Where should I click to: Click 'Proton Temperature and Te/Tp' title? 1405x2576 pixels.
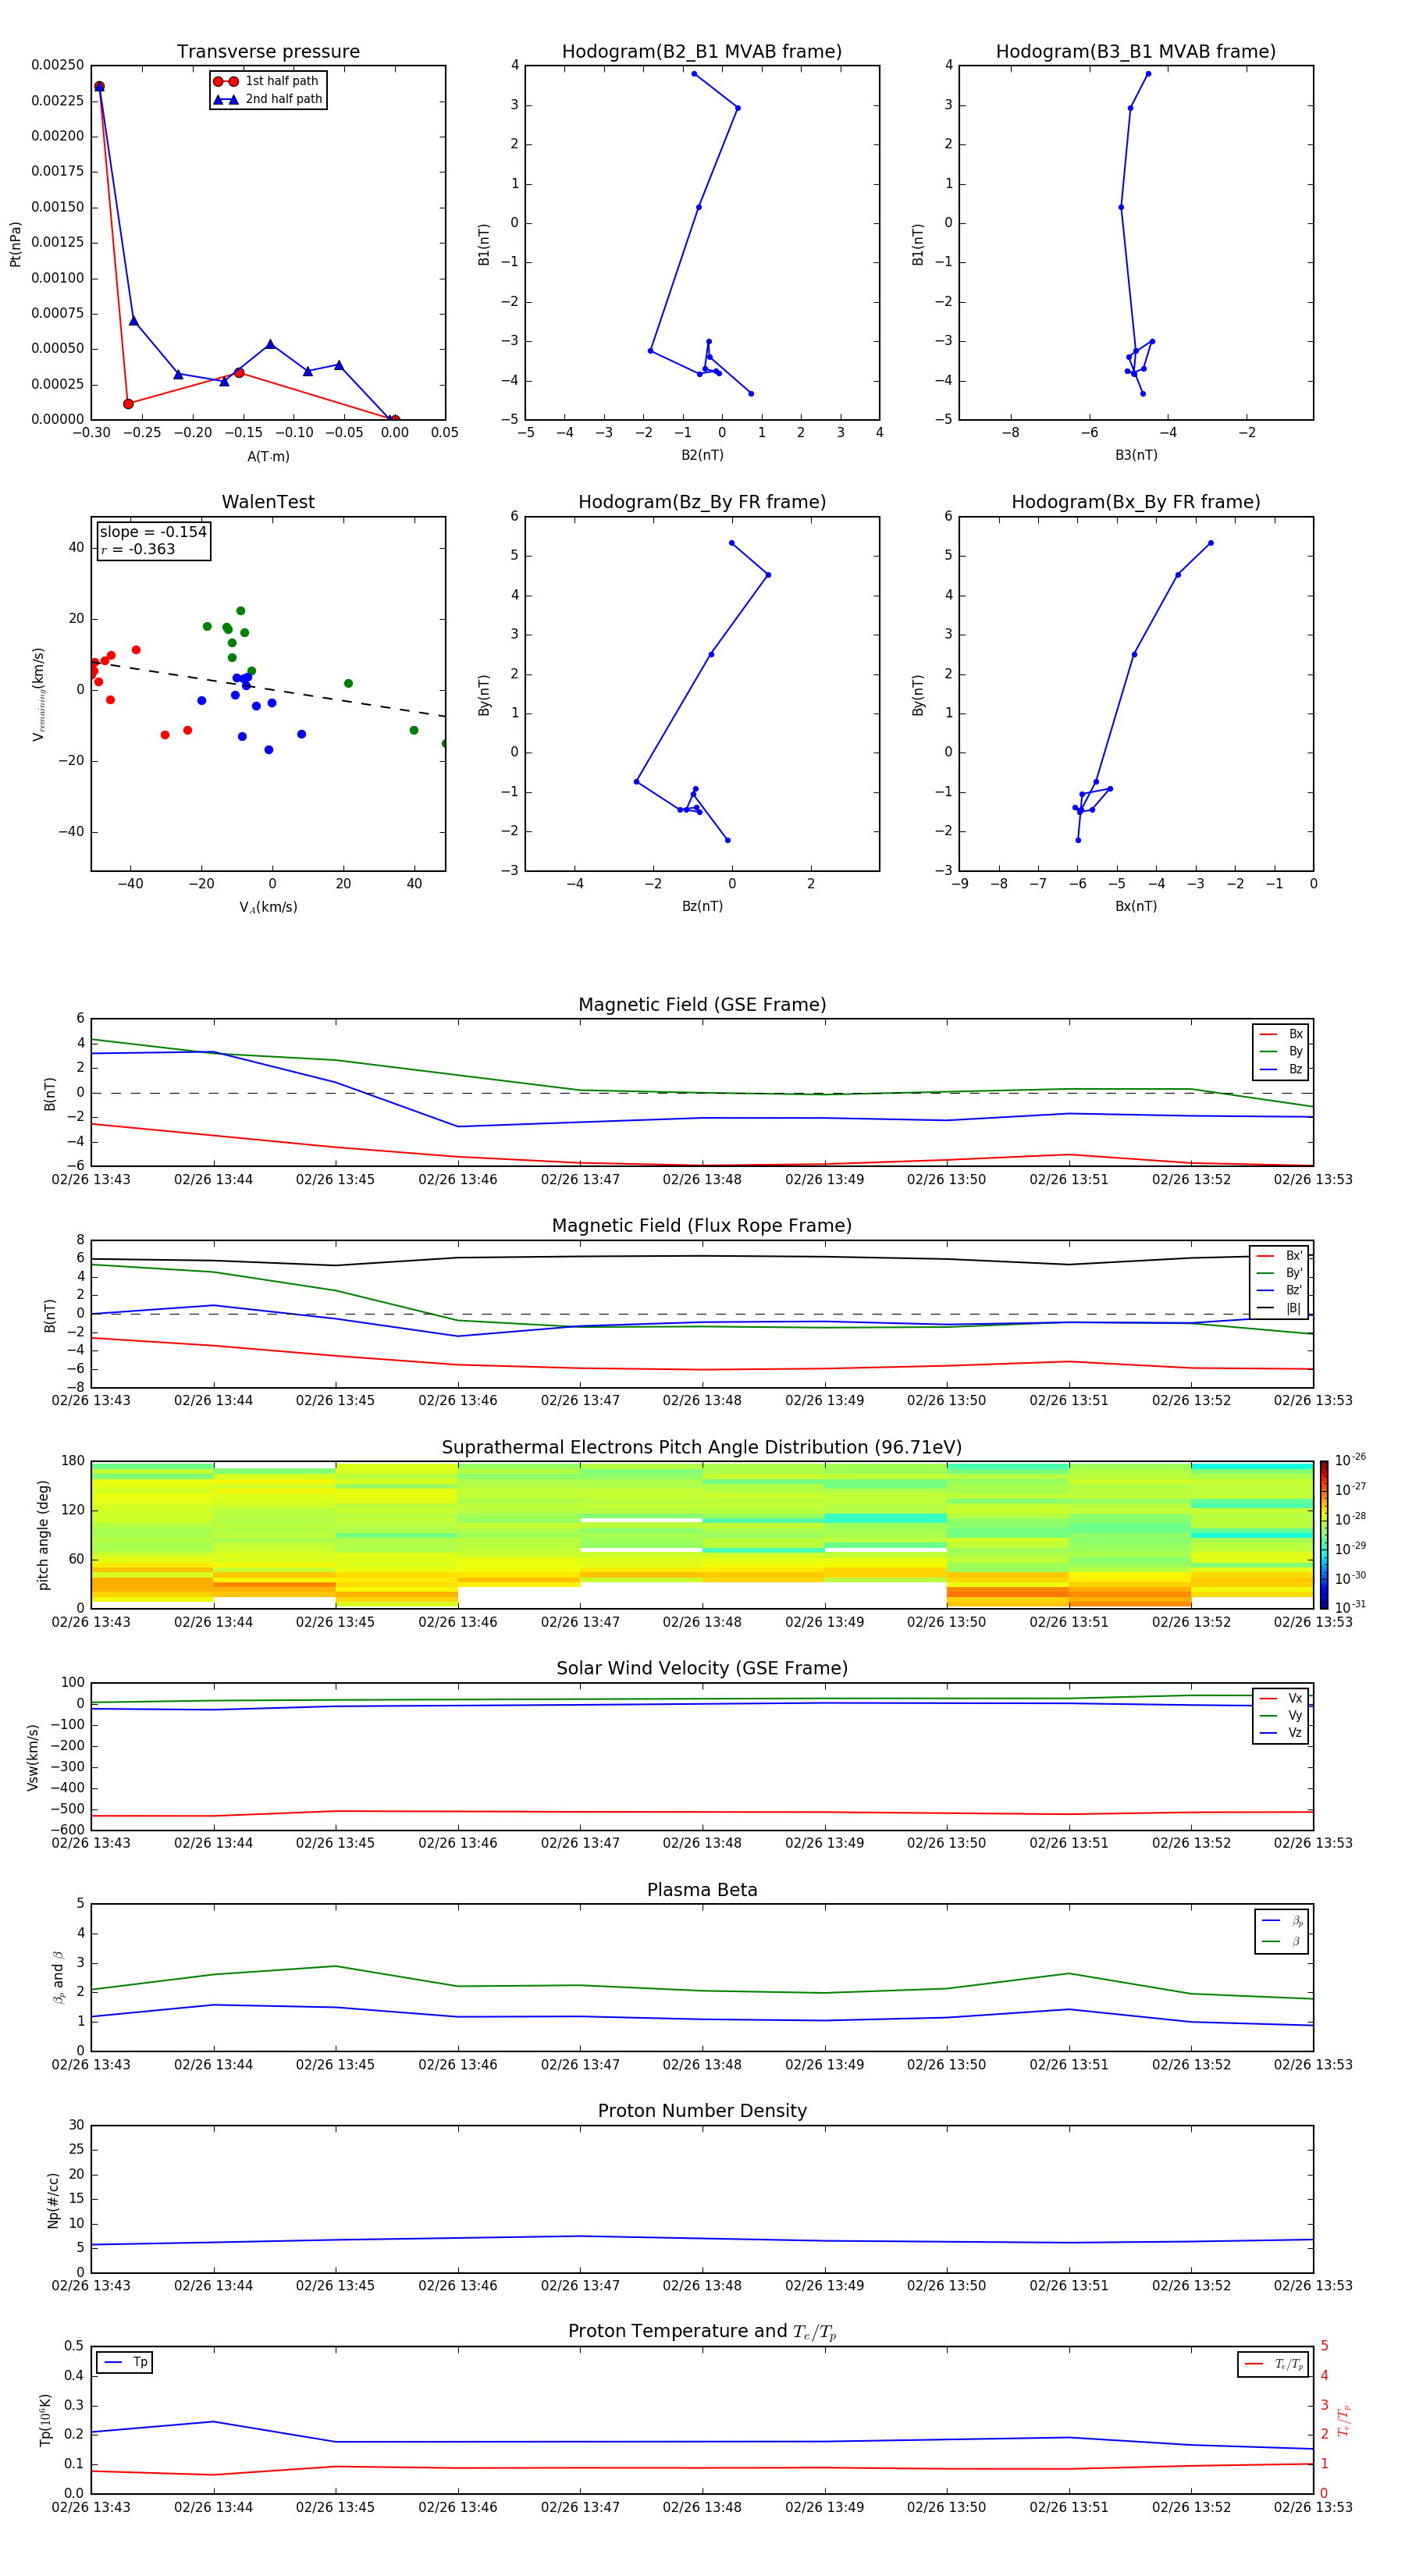[x=702, y=2332]
